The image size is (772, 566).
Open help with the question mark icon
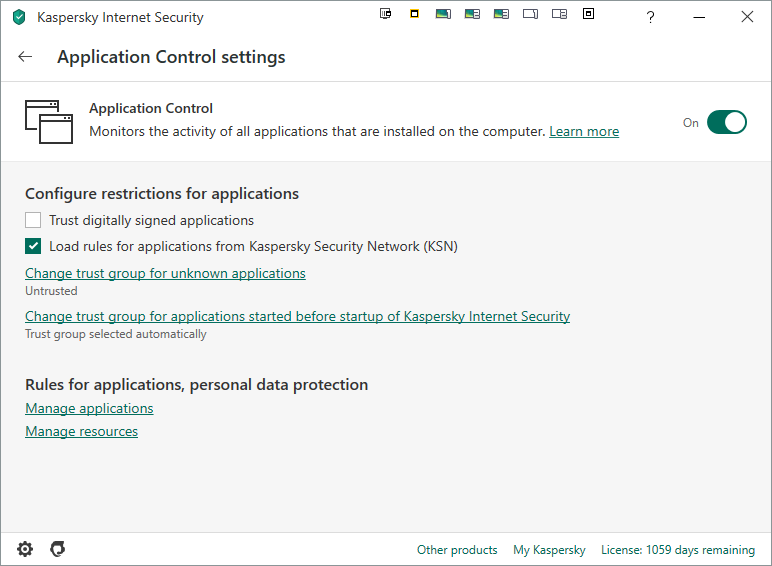coord(650,17)
